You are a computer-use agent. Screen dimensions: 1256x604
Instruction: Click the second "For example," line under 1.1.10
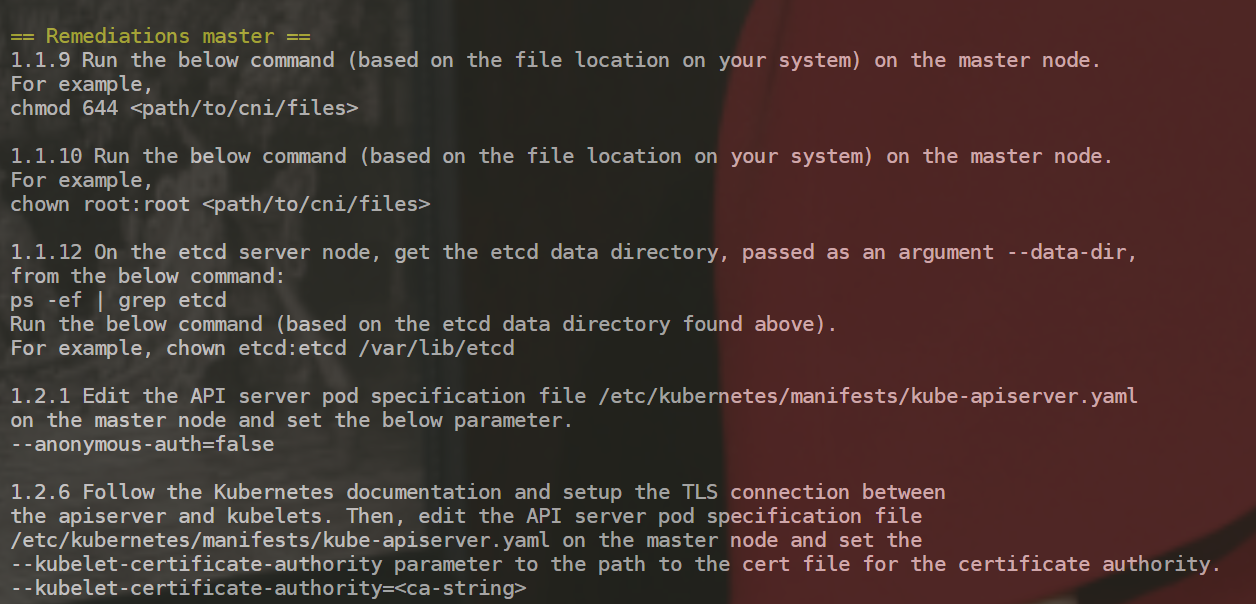[82, 180]
